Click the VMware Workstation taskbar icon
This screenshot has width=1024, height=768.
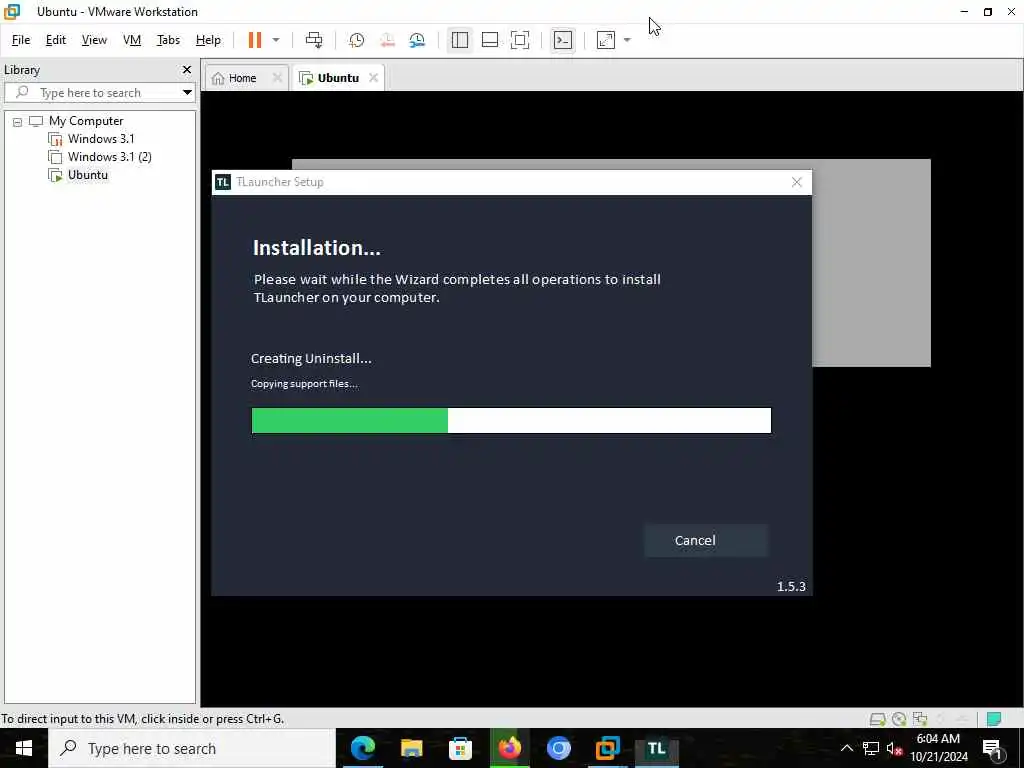[x=607, y=748]
